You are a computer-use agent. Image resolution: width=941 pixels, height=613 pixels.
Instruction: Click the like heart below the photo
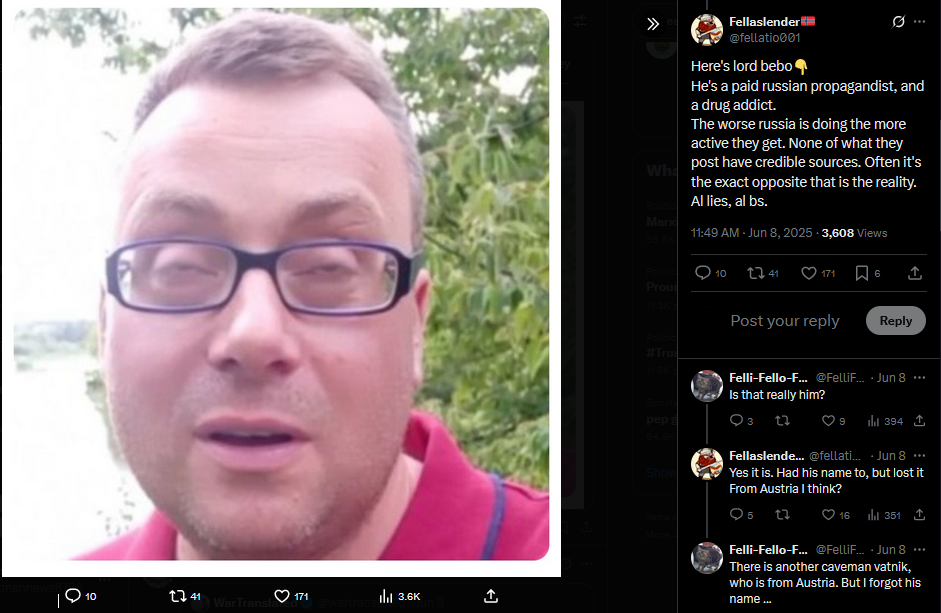point(282,596)
